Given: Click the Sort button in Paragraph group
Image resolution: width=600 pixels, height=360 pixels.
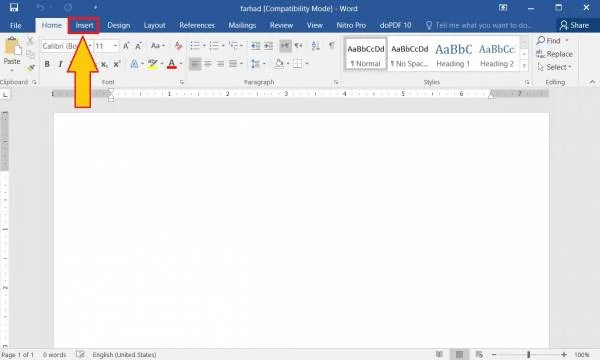Looking at the screenshot, I should pos(315,46).
